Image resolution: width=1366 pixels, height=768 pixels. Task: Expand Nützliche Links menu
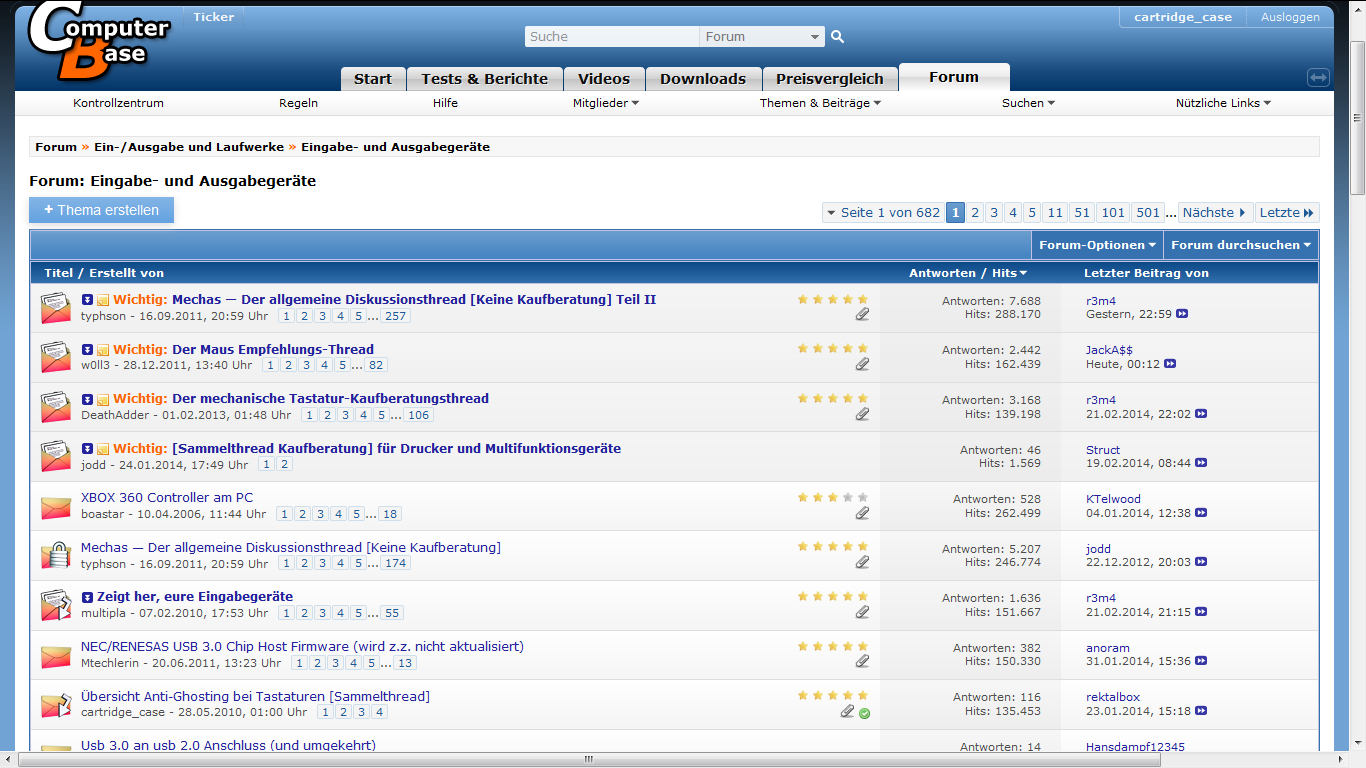point(1223,103)
